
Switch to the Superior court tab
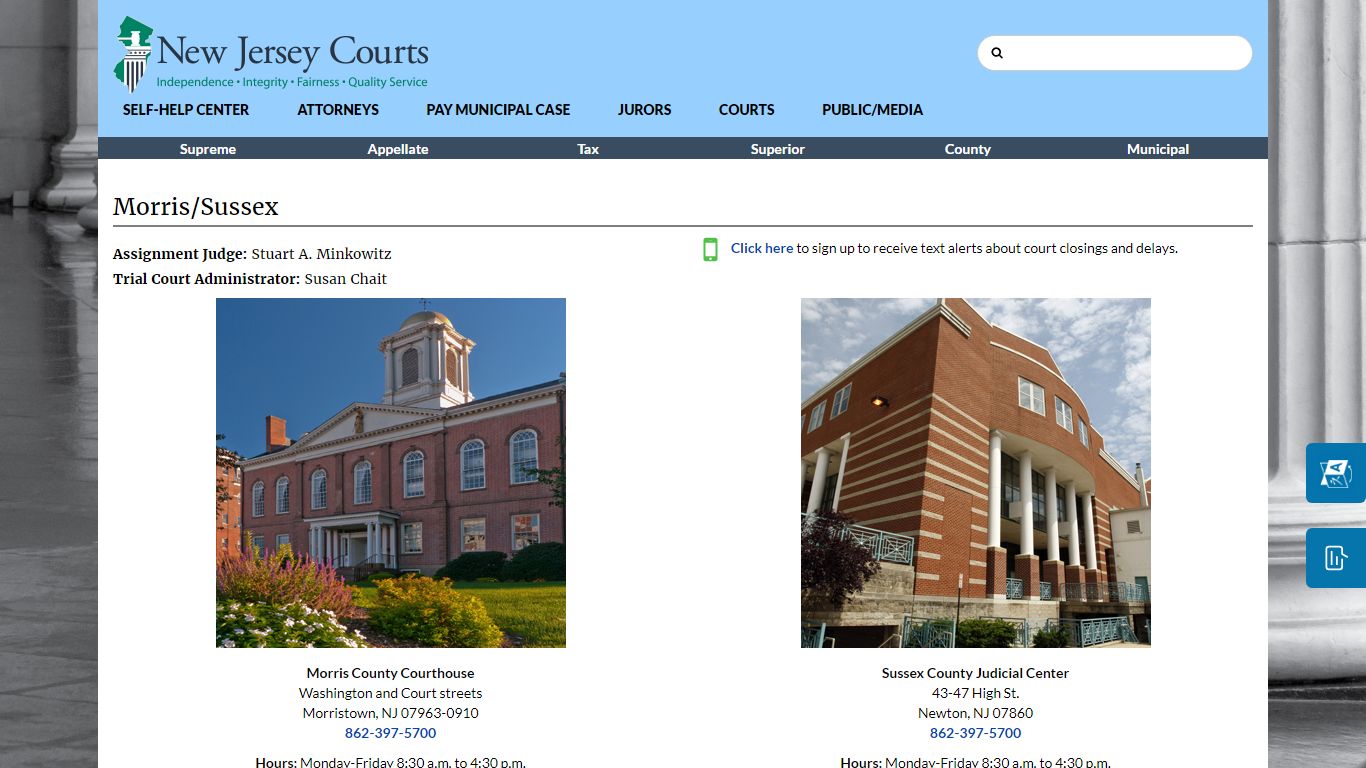click(778, 149)
